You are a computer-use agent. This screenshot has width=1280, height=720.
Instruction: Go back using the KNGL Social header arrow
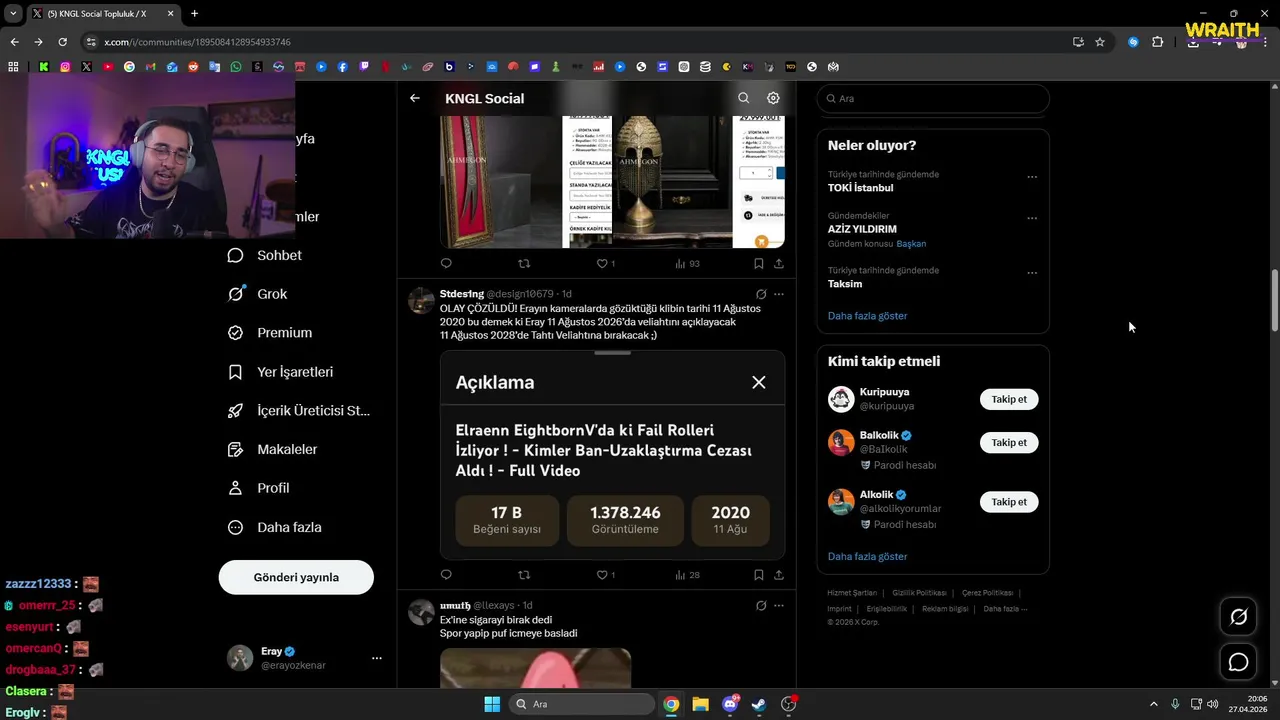415,98
